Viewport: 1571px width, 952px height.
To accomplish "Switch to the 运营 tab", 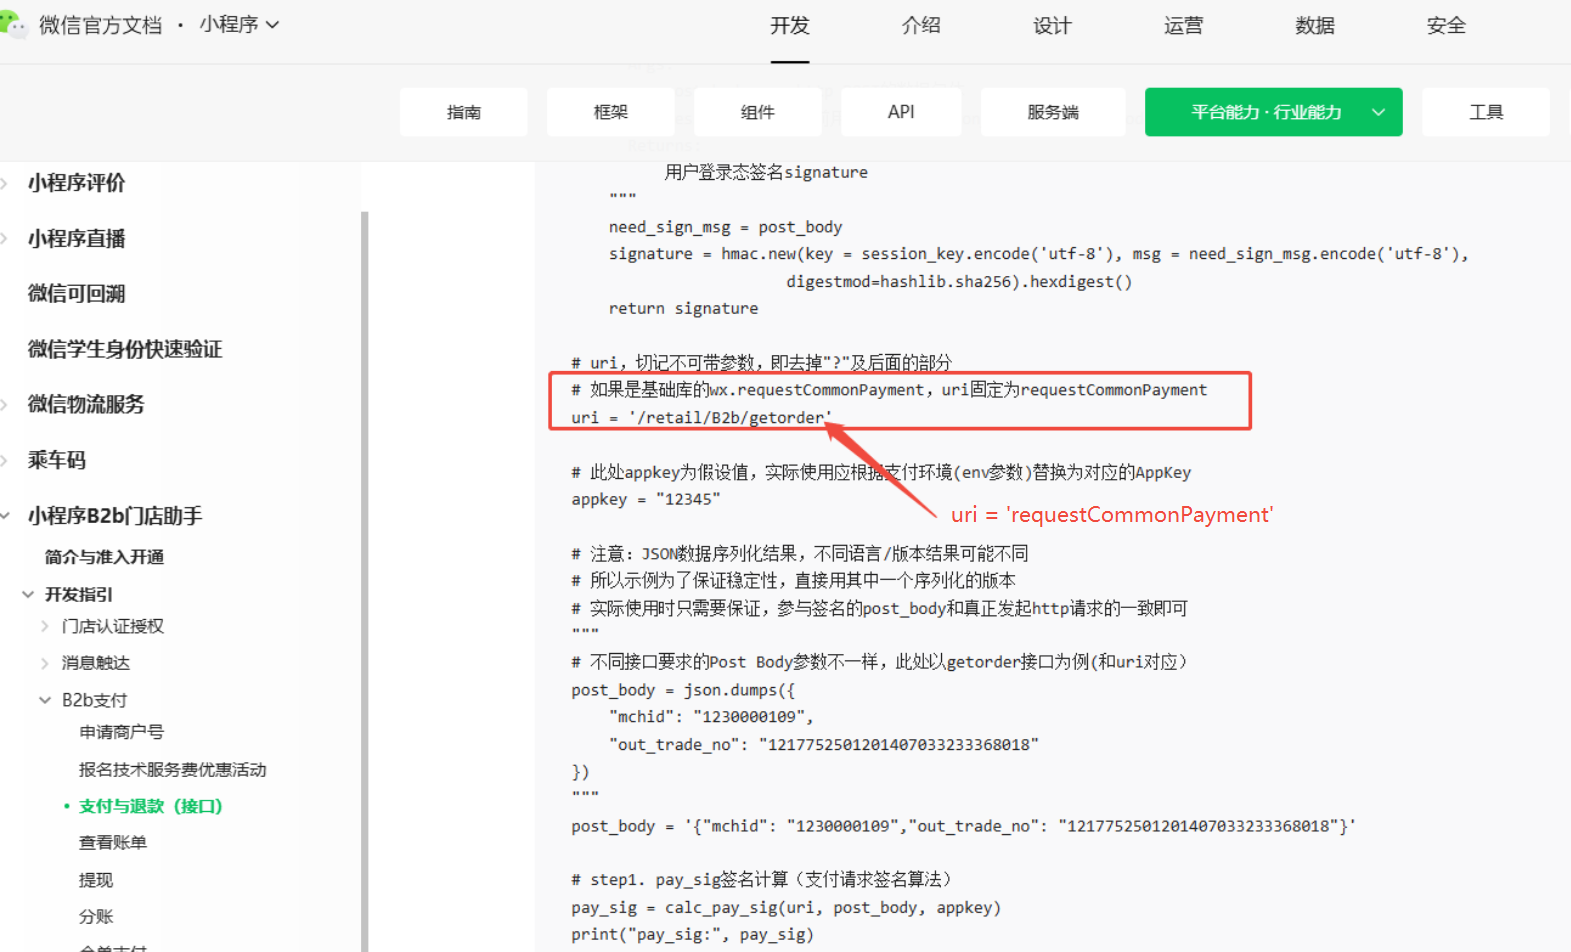I will coord(1183,26).
